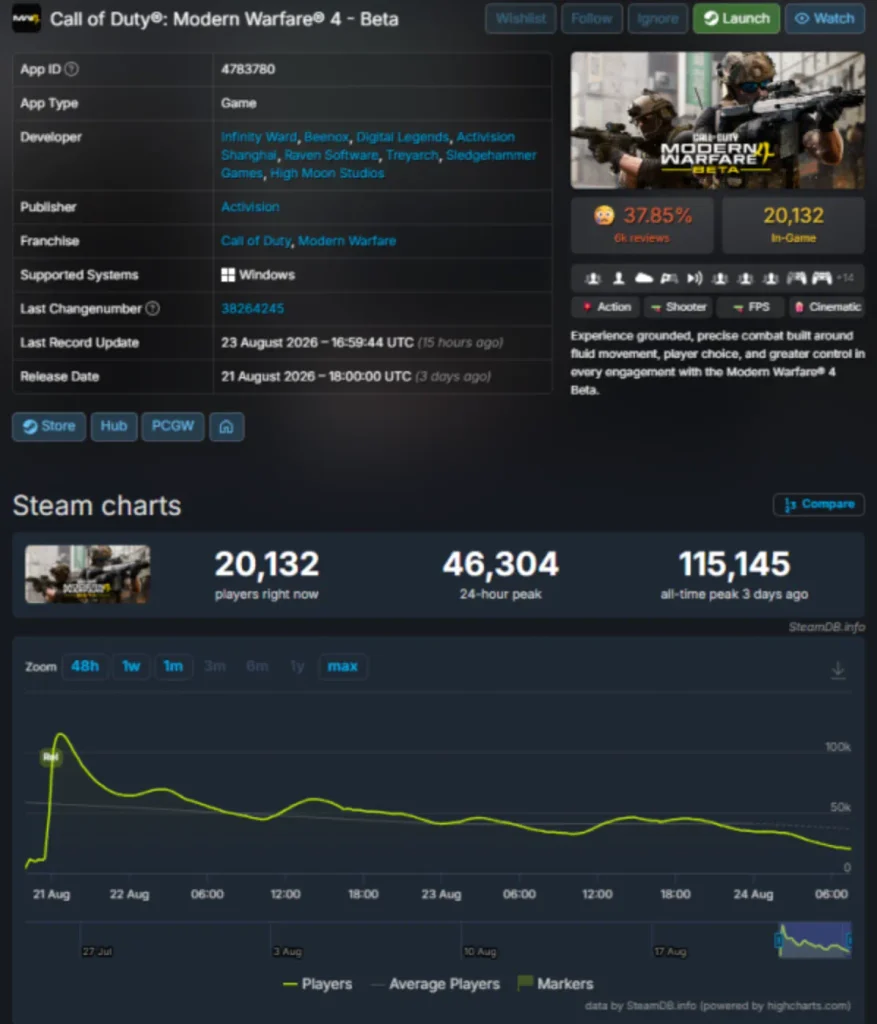Viewport: 877px width, 1024px height.
Task: Open the Modern Warfare franchise link
Action: tap(347, 241)
